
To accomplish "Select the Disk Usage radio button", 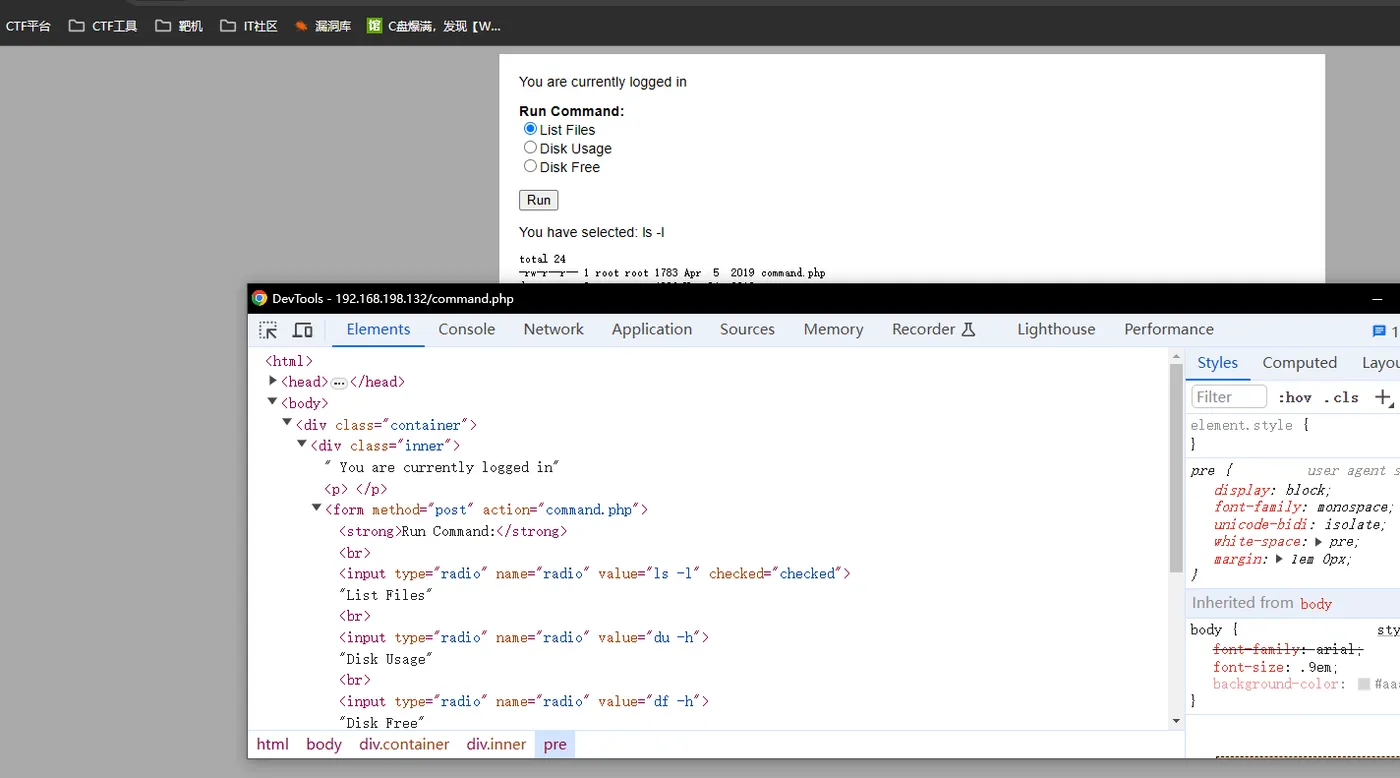I will [x=530, y=148].
